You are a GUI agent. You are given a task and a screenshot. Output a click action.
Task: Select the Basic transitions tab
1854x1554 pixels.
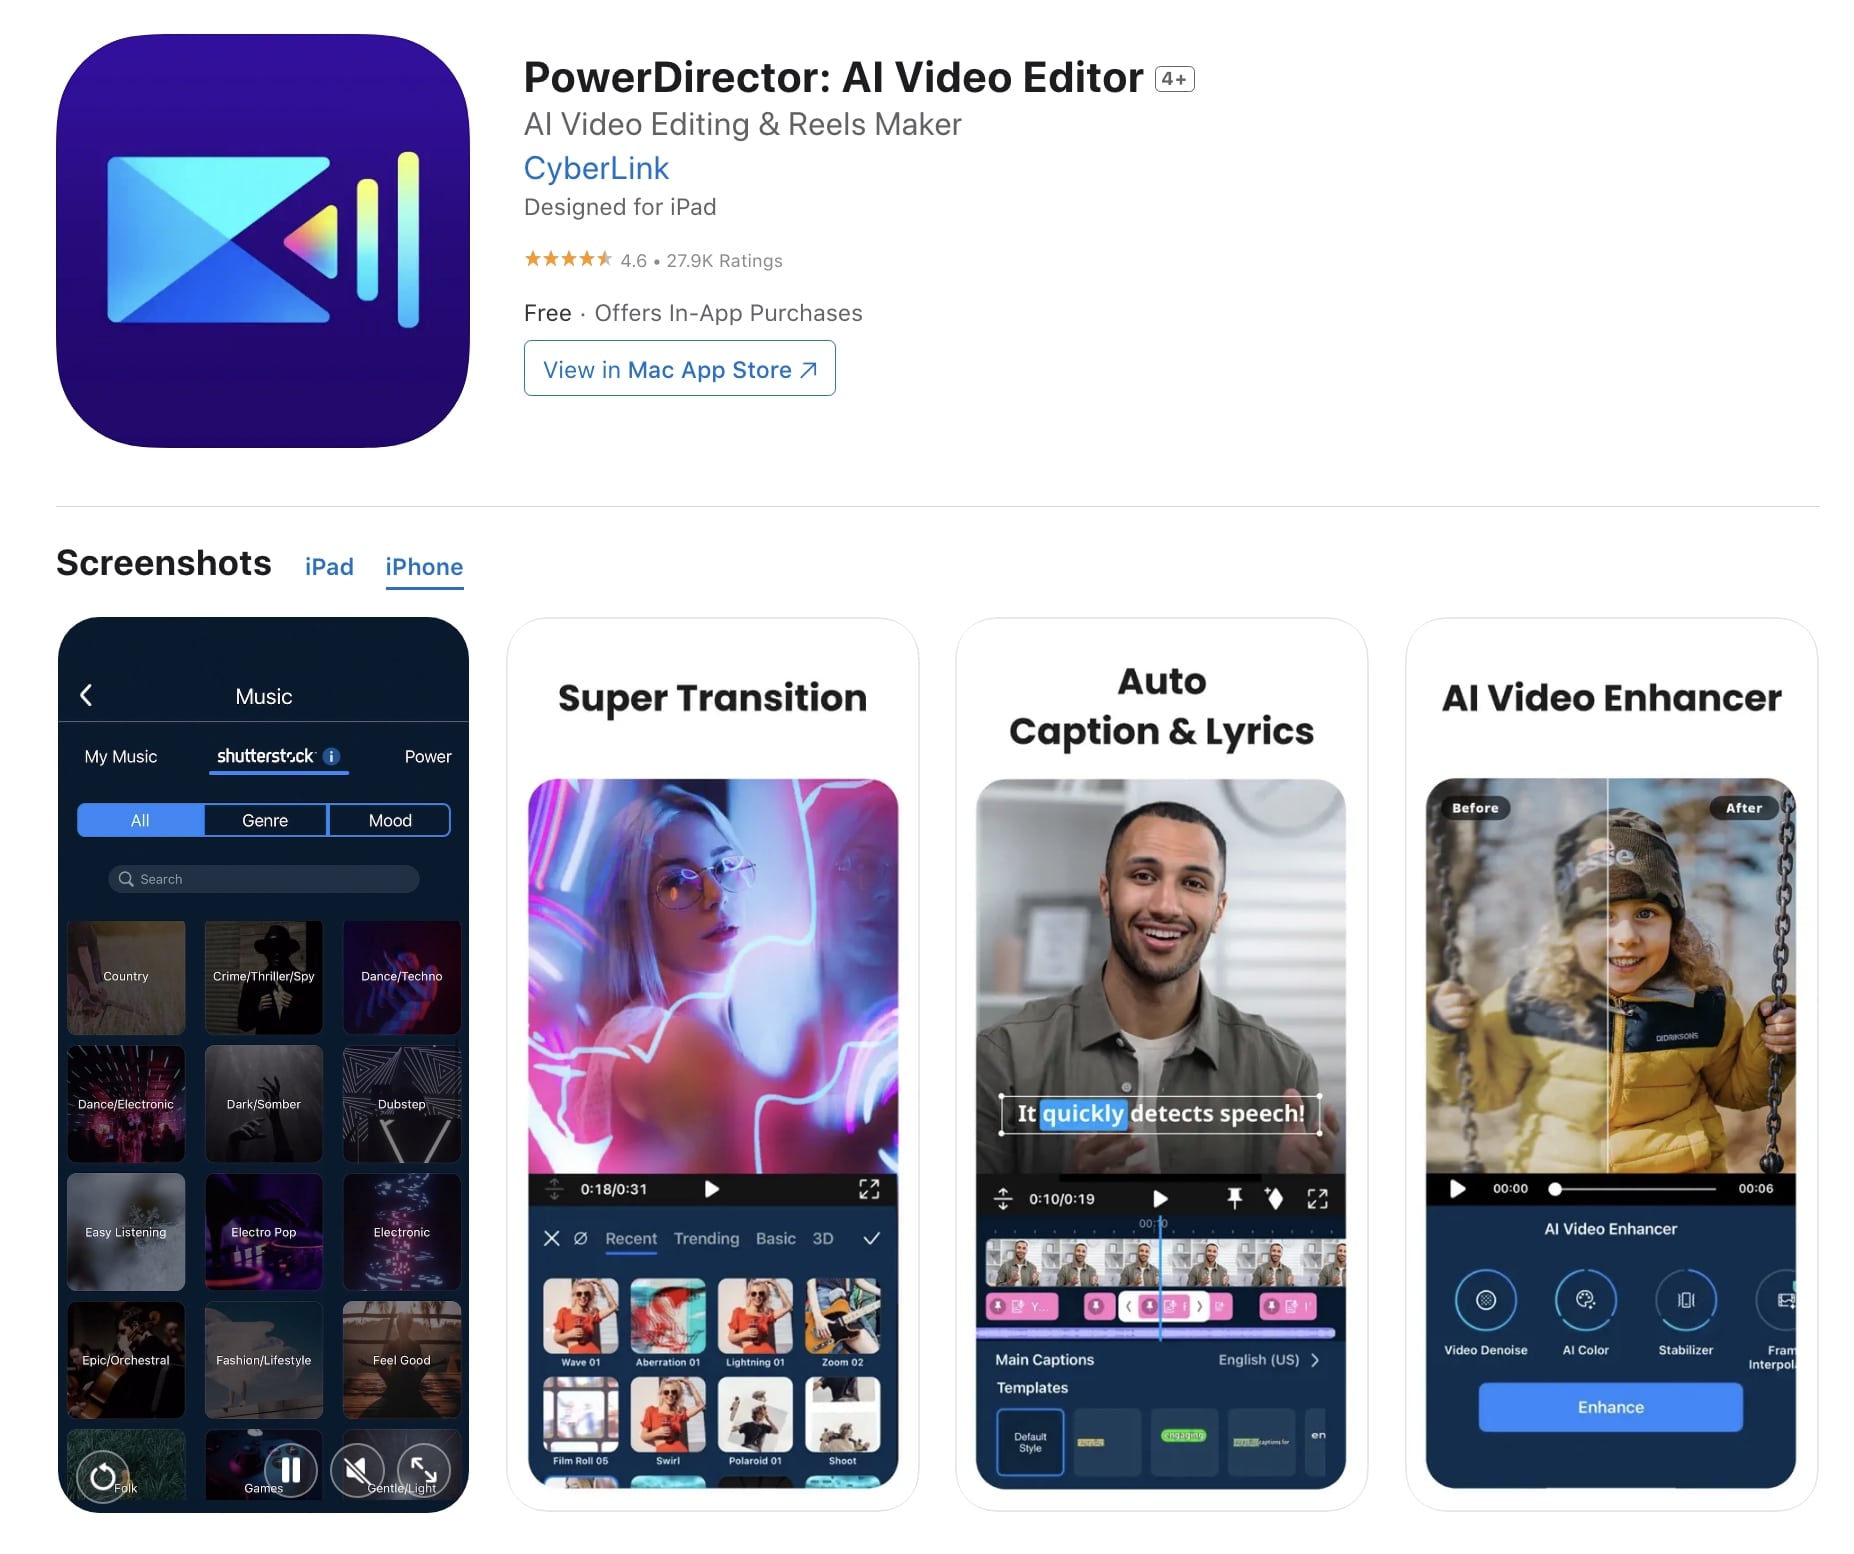pos(776,1238)
